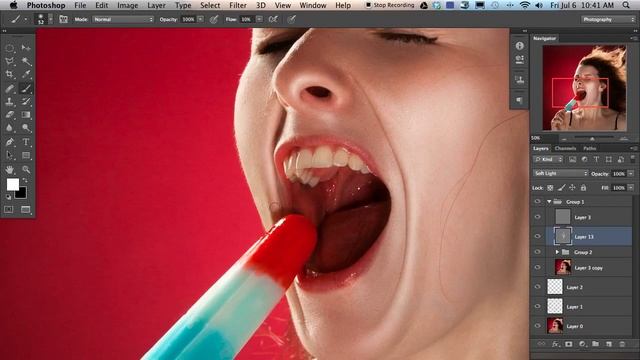This screenshot has height=360, width=640.
Task: Open the Brush panel toggle icon
Action: [x=63, y=19]
